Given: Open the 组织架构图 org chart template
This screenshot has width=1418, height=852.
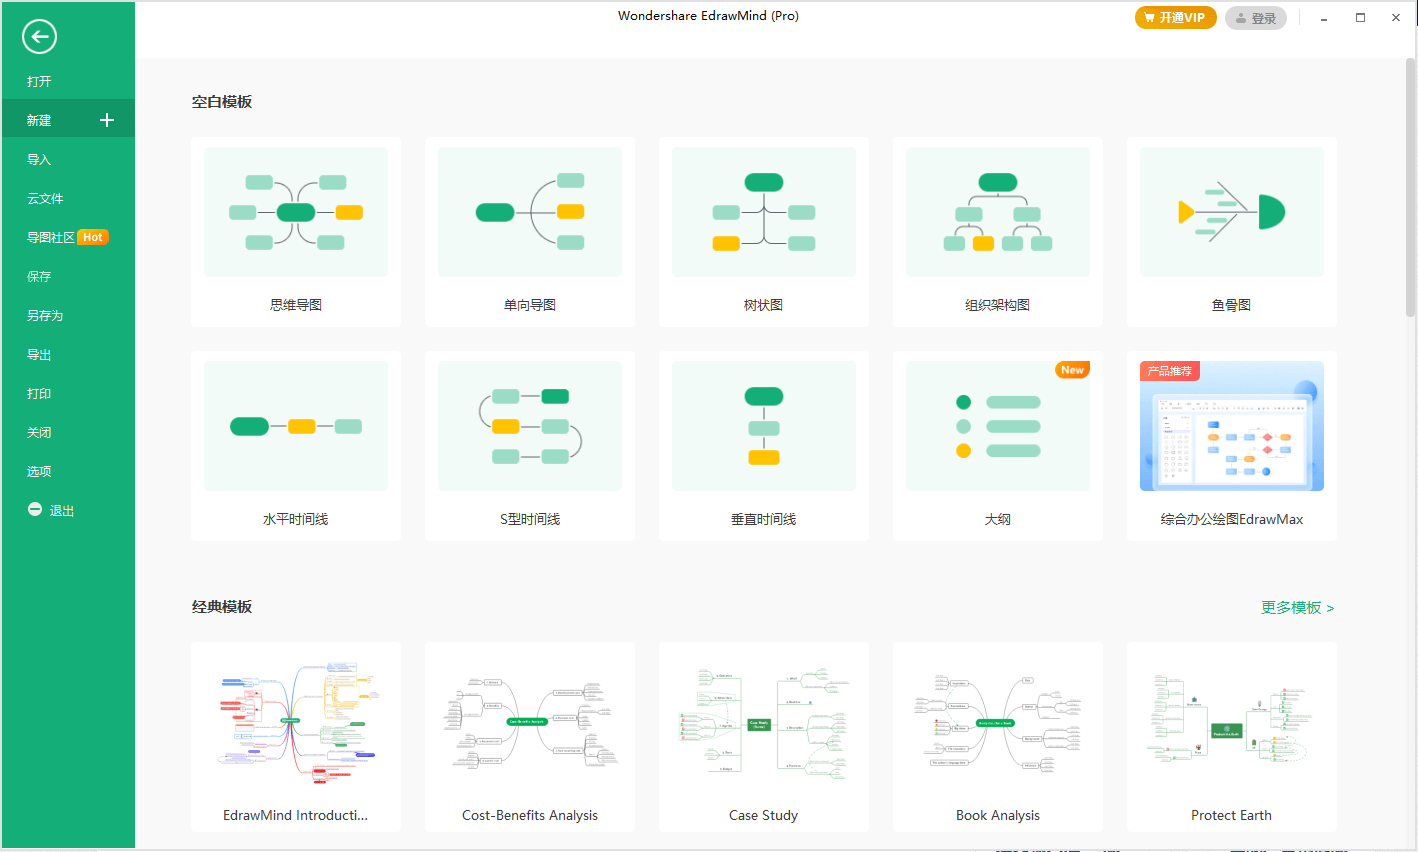Looking at the screenshot, I should (x=997, y=232).
